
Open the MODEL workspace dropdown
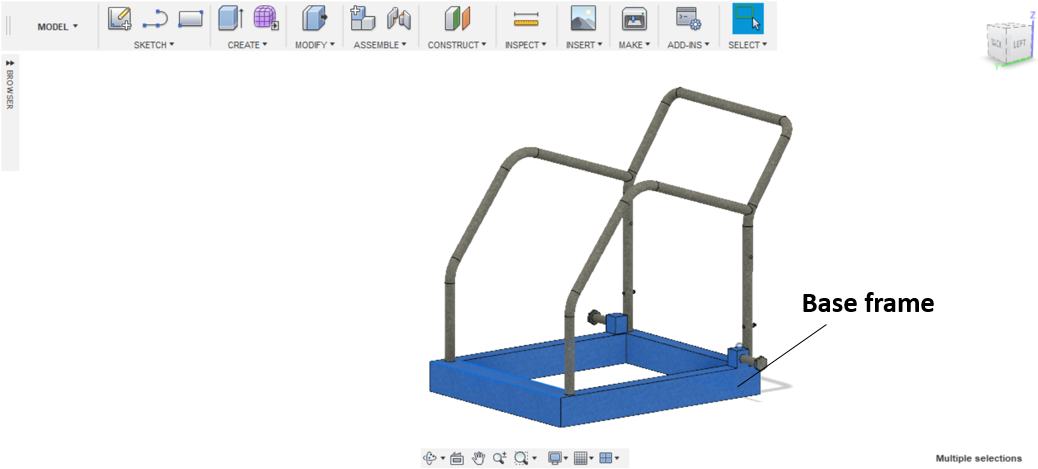pyautogui.click(x=58, y=26)
